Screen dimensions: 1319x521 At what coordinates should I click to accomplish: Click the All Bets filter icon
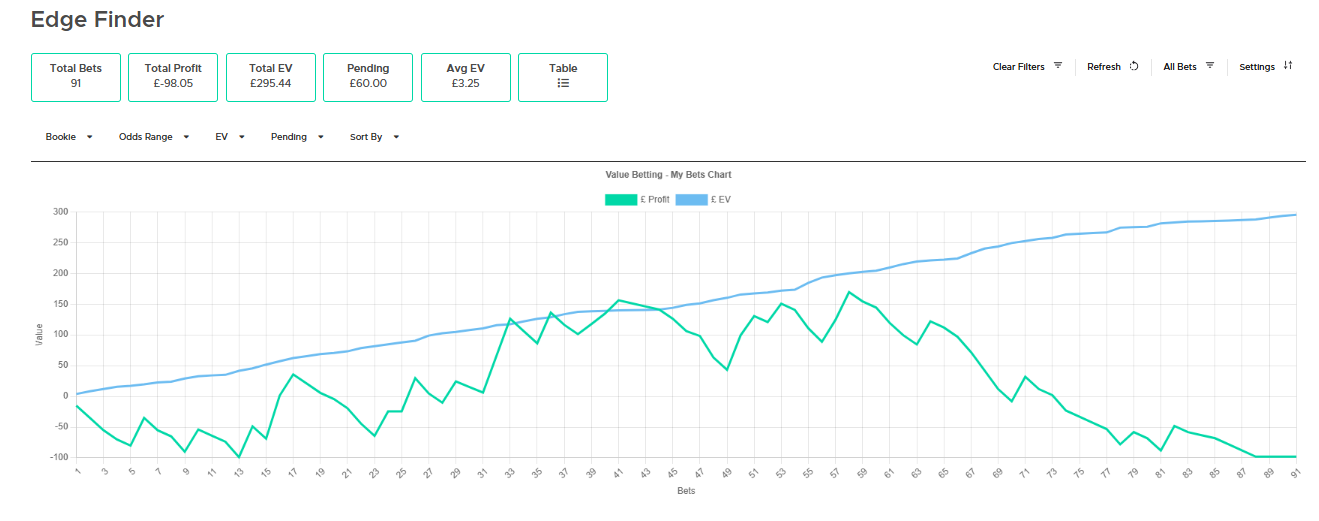pos(1210,66)
